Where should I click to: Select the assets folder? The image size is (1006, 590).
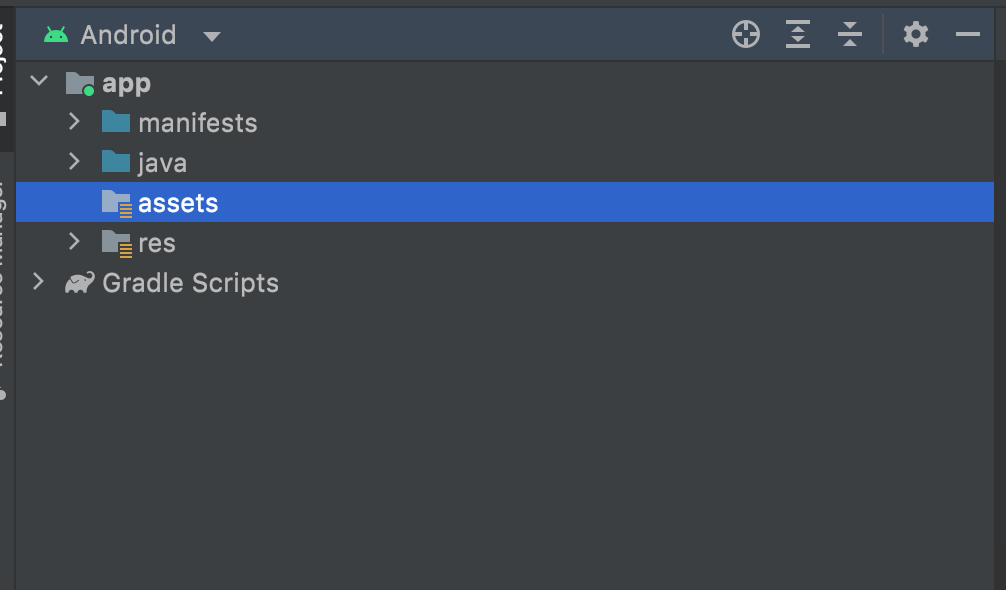tap(178, 203)
